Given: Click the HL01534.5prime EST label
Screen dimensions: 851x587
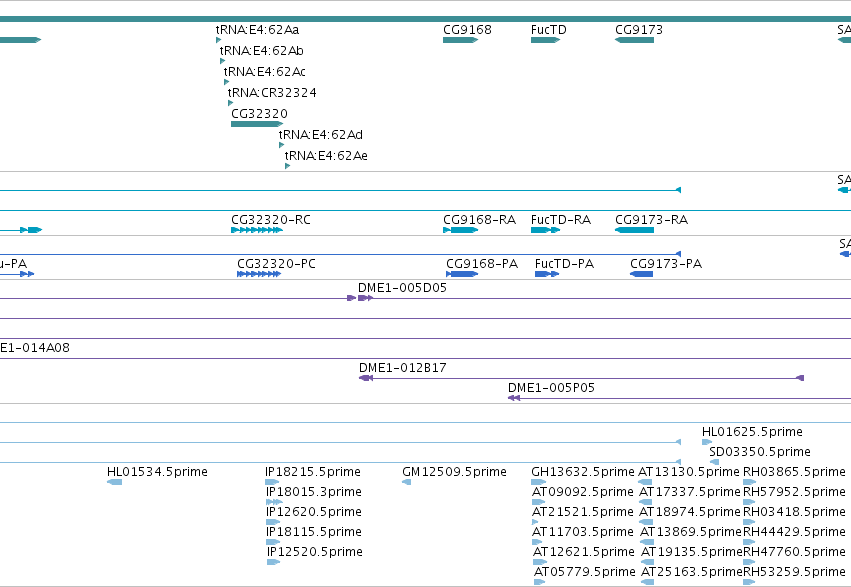Looking at the screenshot, I should coord(157,472).
